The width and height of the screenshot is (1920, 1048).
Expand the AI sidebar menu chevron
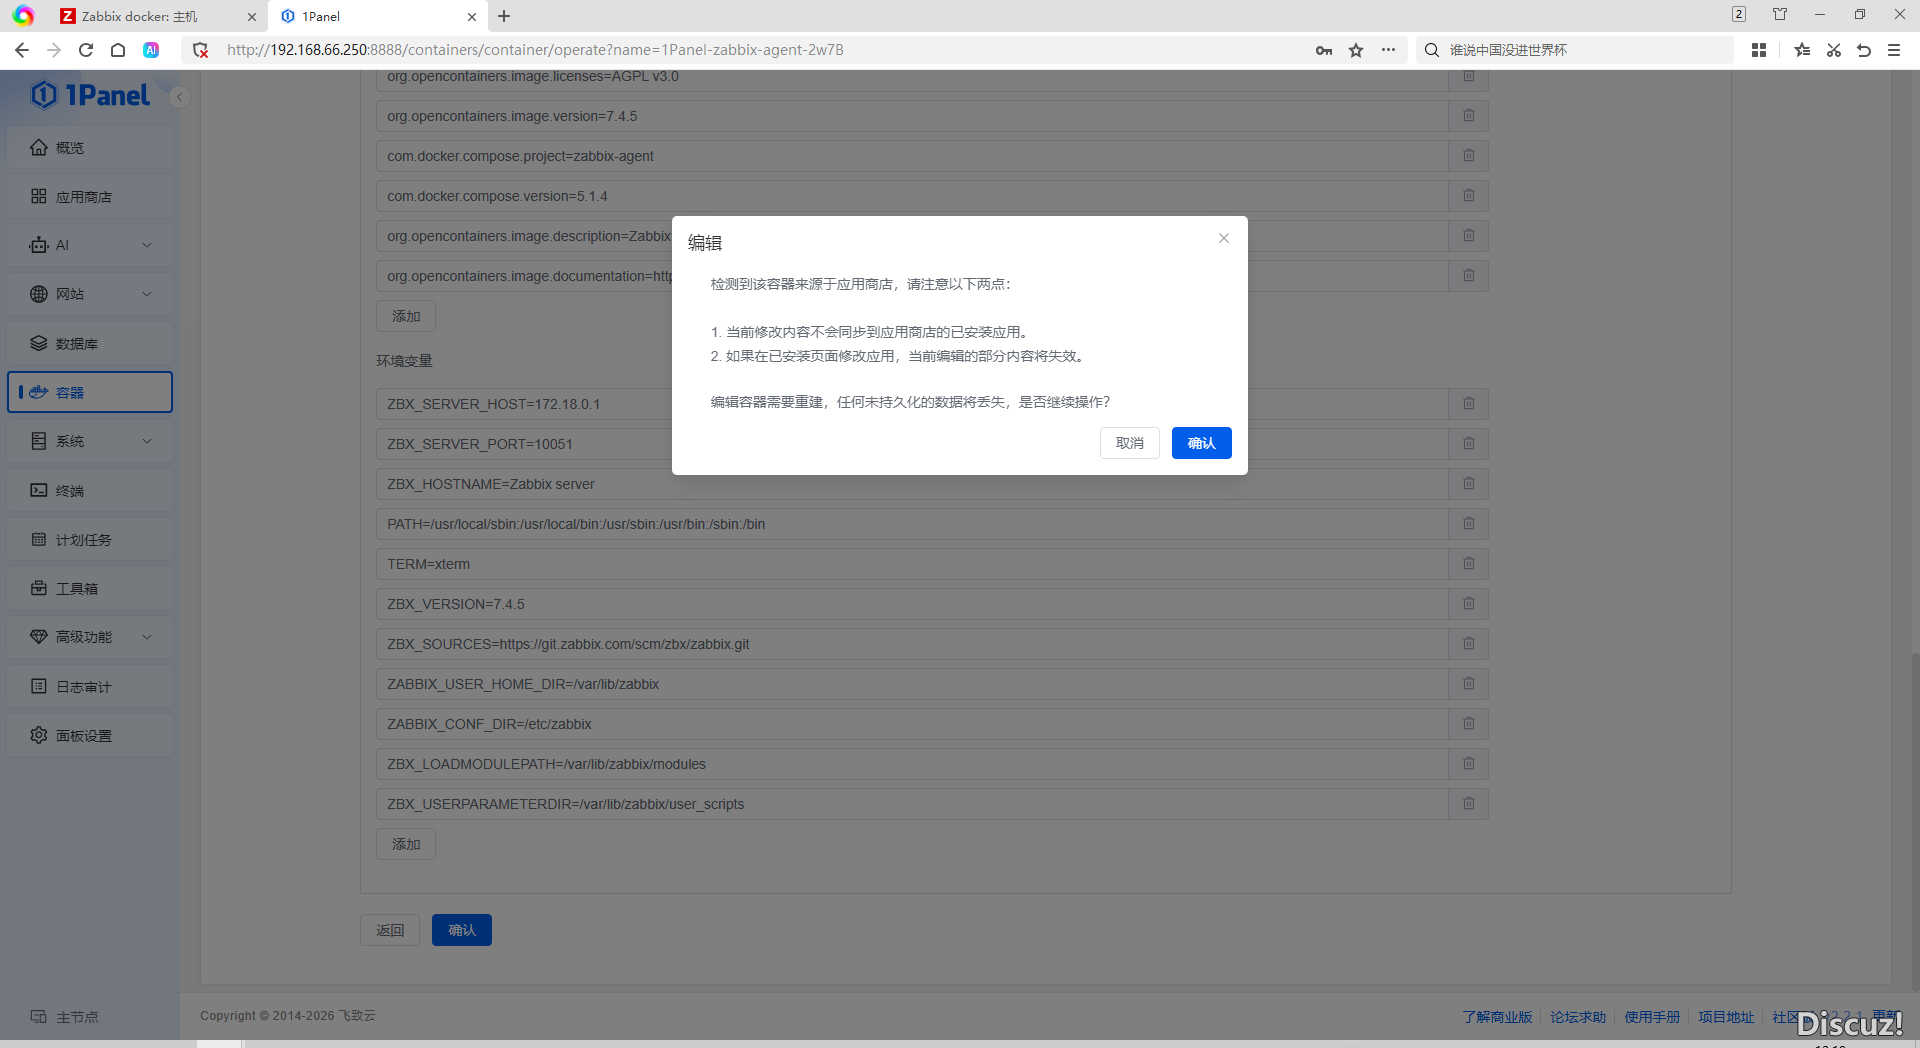click(147, 245)
